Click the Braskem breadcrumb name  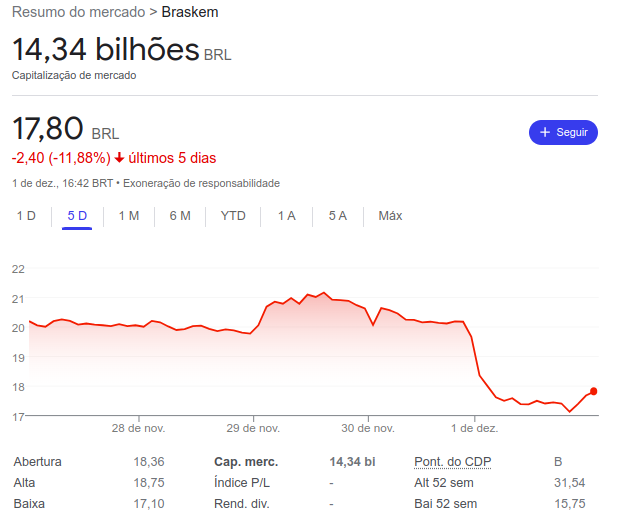190,12
